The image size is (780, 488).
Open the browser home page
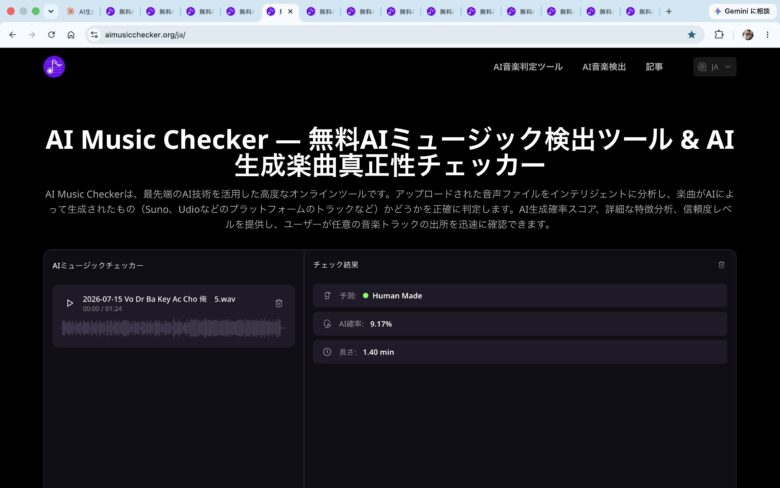71,35
